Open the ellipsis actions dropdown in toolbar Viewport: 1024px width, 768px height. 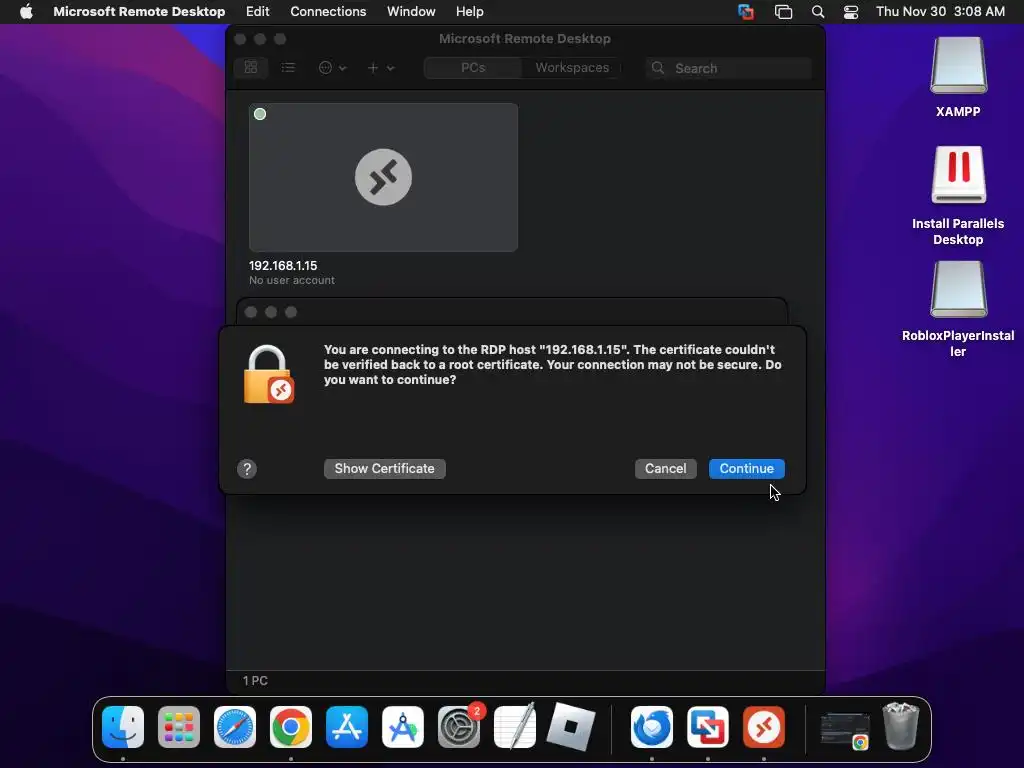pos(332,67)
